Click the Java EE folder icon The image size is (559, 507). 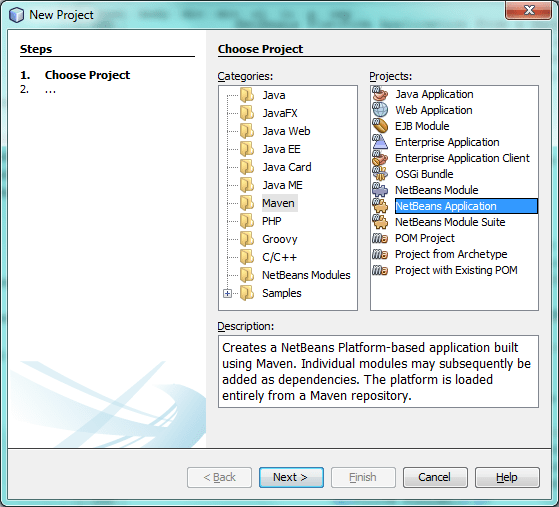tap(247, 149)
